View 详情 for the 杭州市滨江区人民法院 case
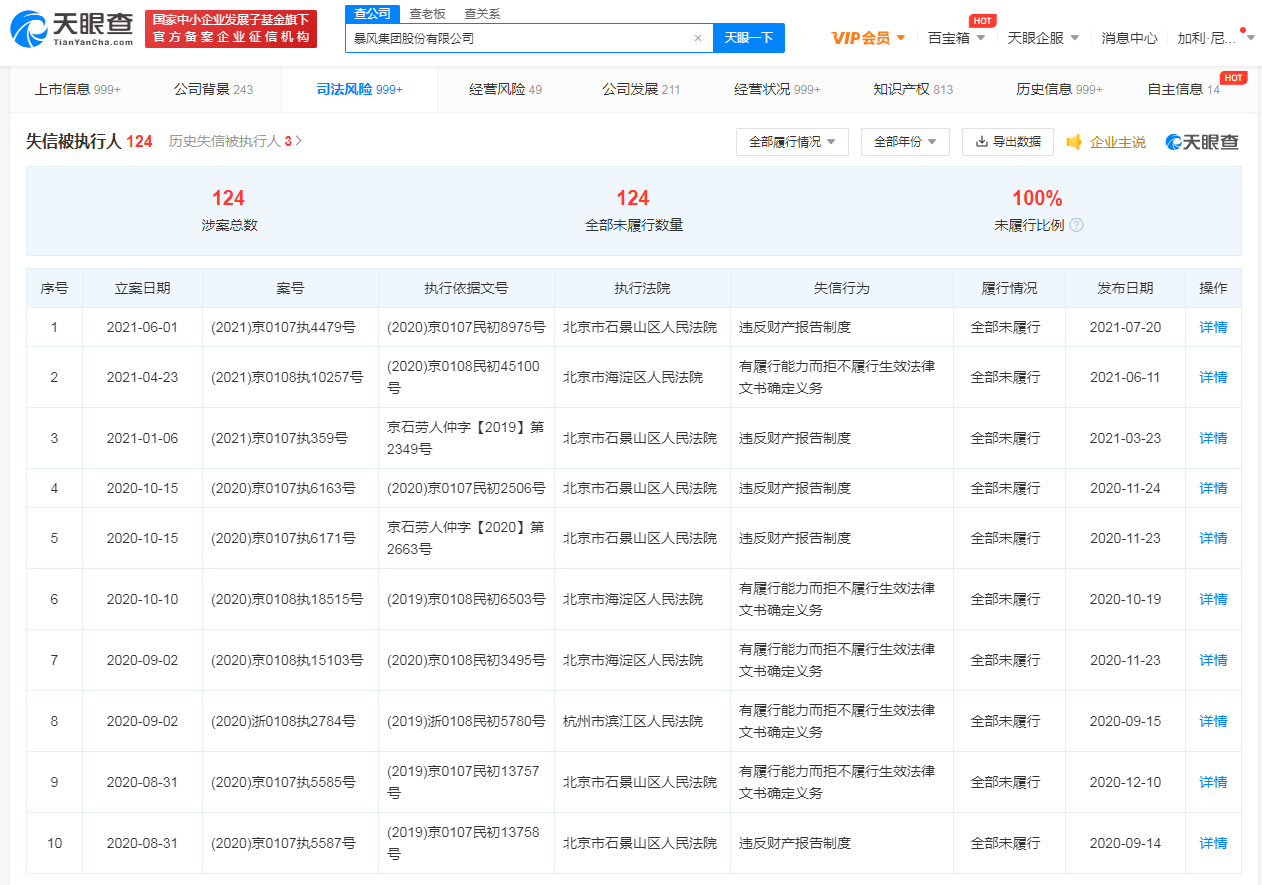1262x885 pixels. (1212, 721)
